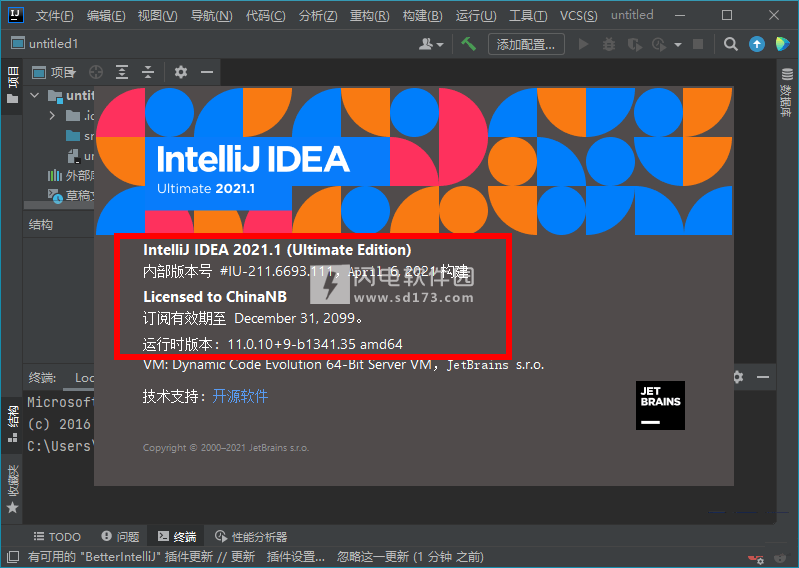Open the 问题 tool window tab

120,537
